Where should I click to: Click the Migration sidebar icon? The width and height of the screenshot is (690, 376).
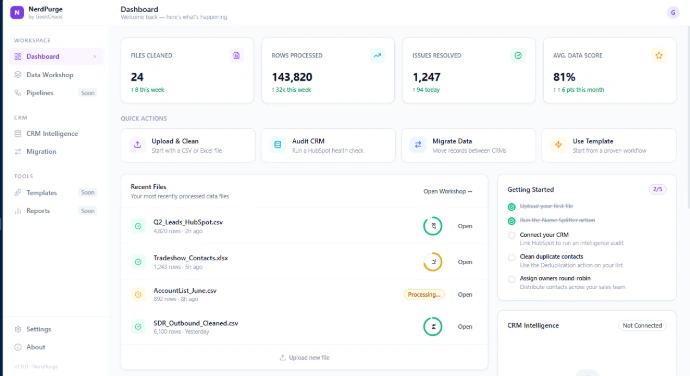[x=18, y=151]
